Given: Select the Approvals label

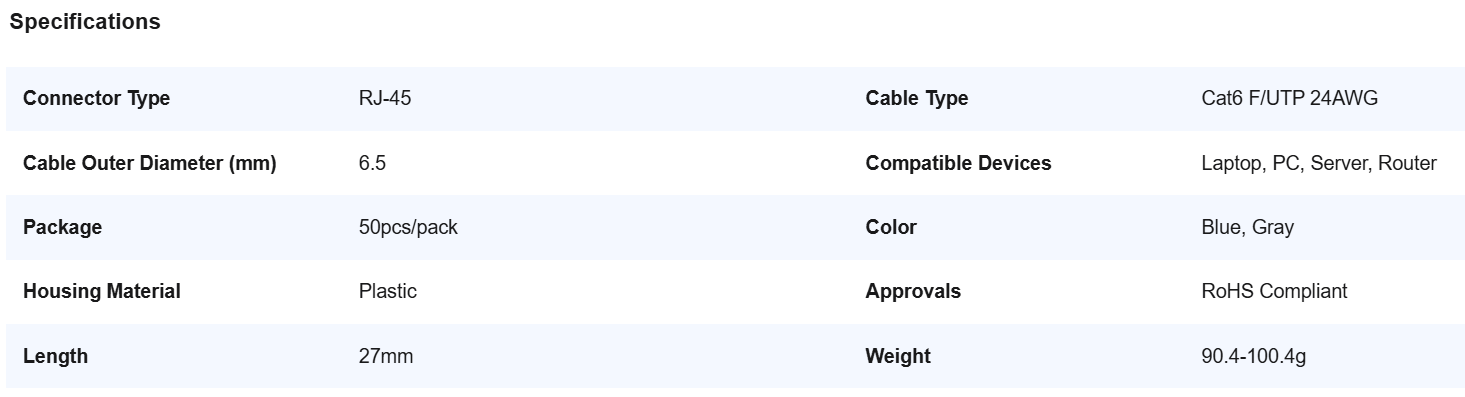Looking at the screenshot, I should 913,291.
